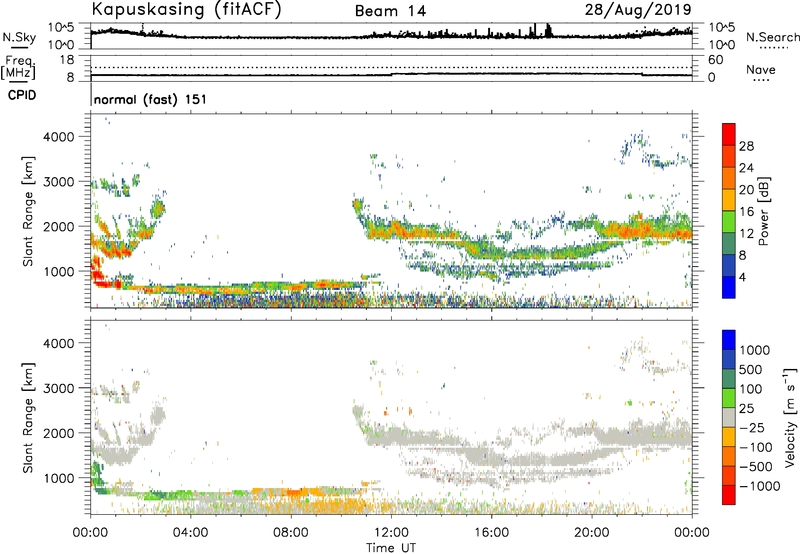This screenshot has height=554, width=800.
Task: Click the 'Kapuskasing (fitACF)' plot title
Action: tap(186, 10)
